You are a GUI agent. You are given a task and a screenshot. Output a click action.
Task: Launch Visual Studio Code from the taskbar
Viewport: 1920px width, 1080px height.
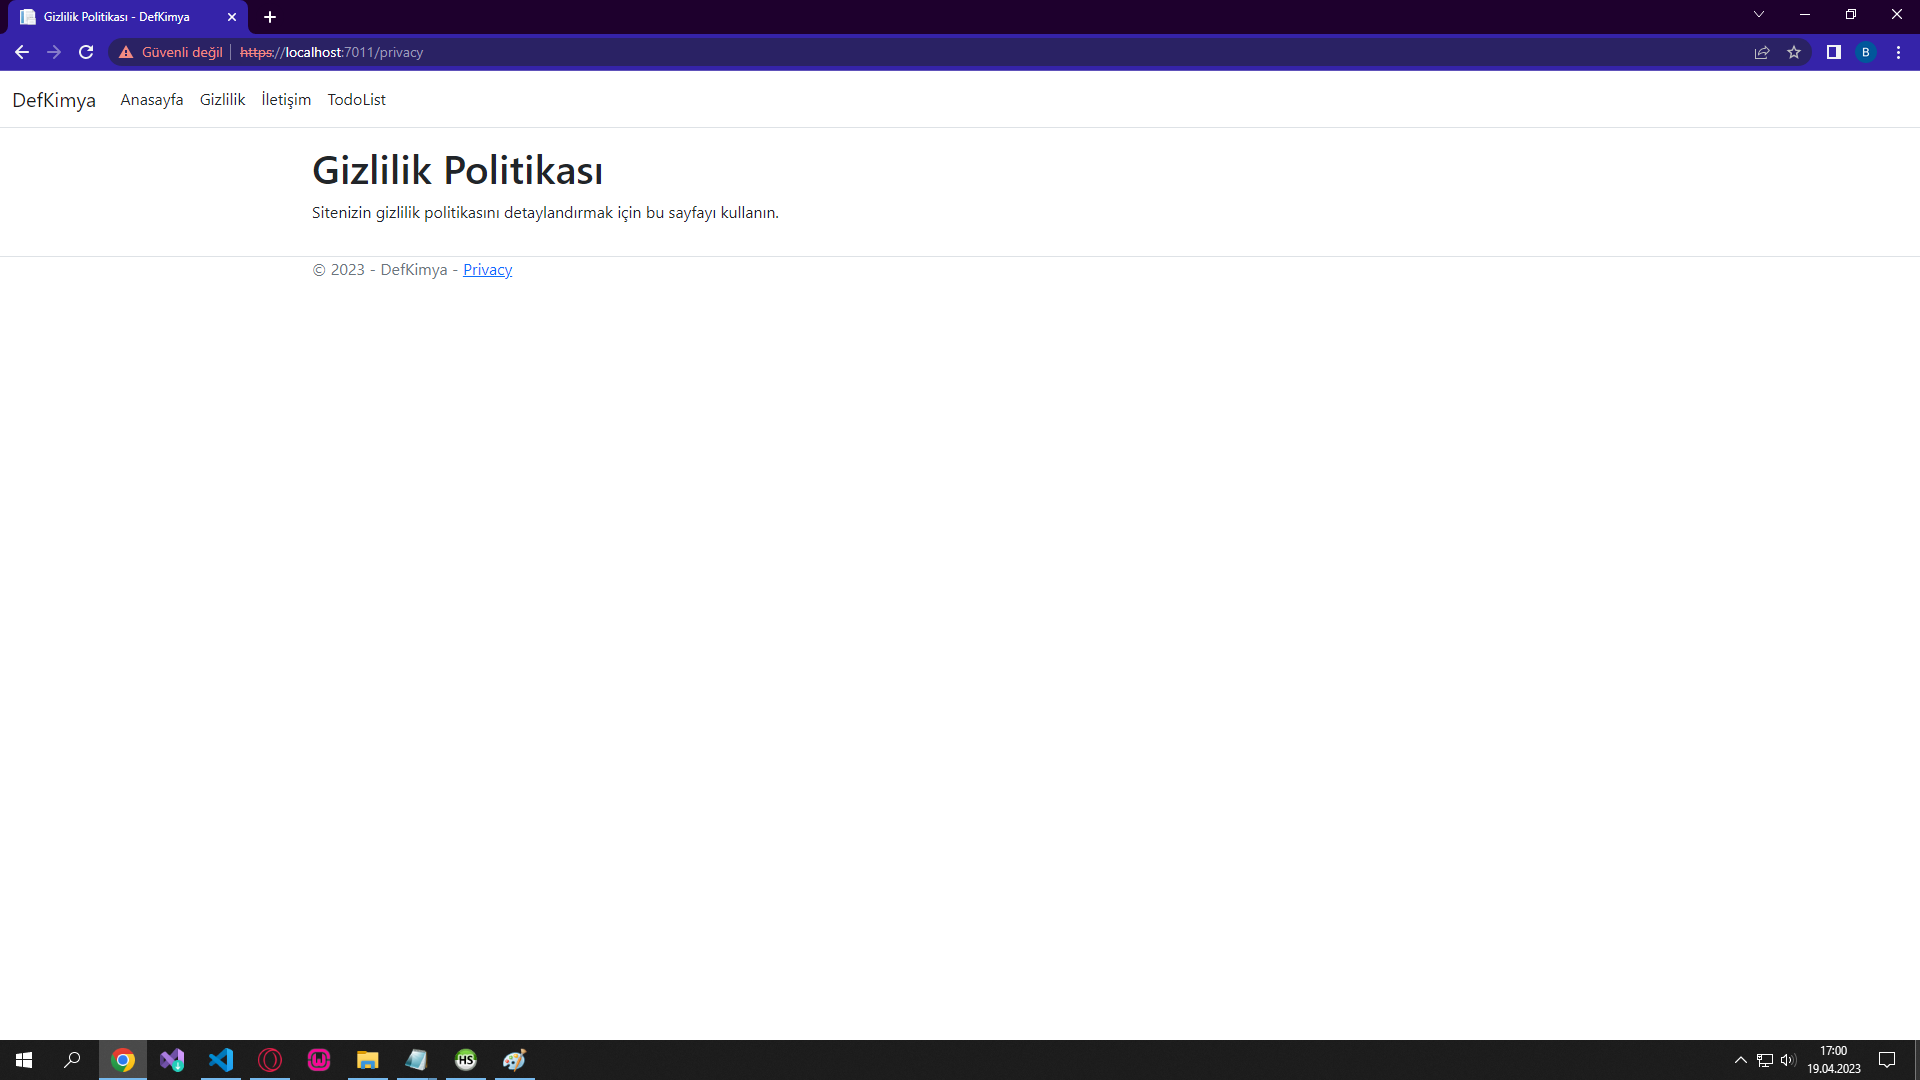[x=221, y=1060]
